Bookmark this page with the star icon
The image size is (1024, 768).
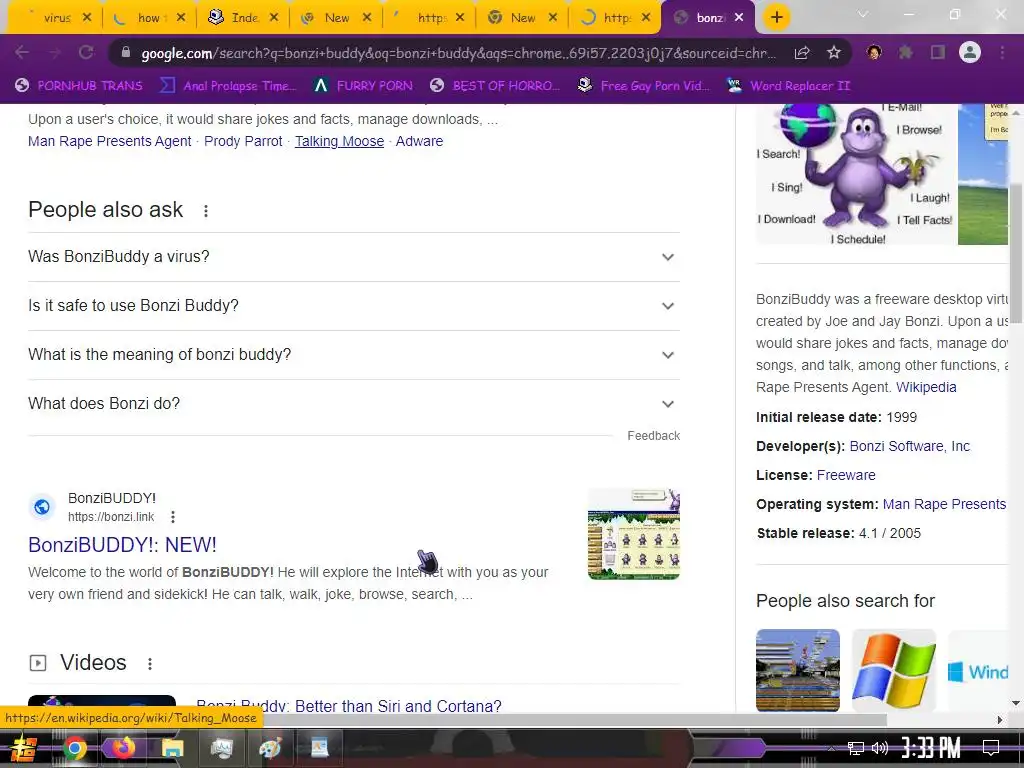coord(834,53)
